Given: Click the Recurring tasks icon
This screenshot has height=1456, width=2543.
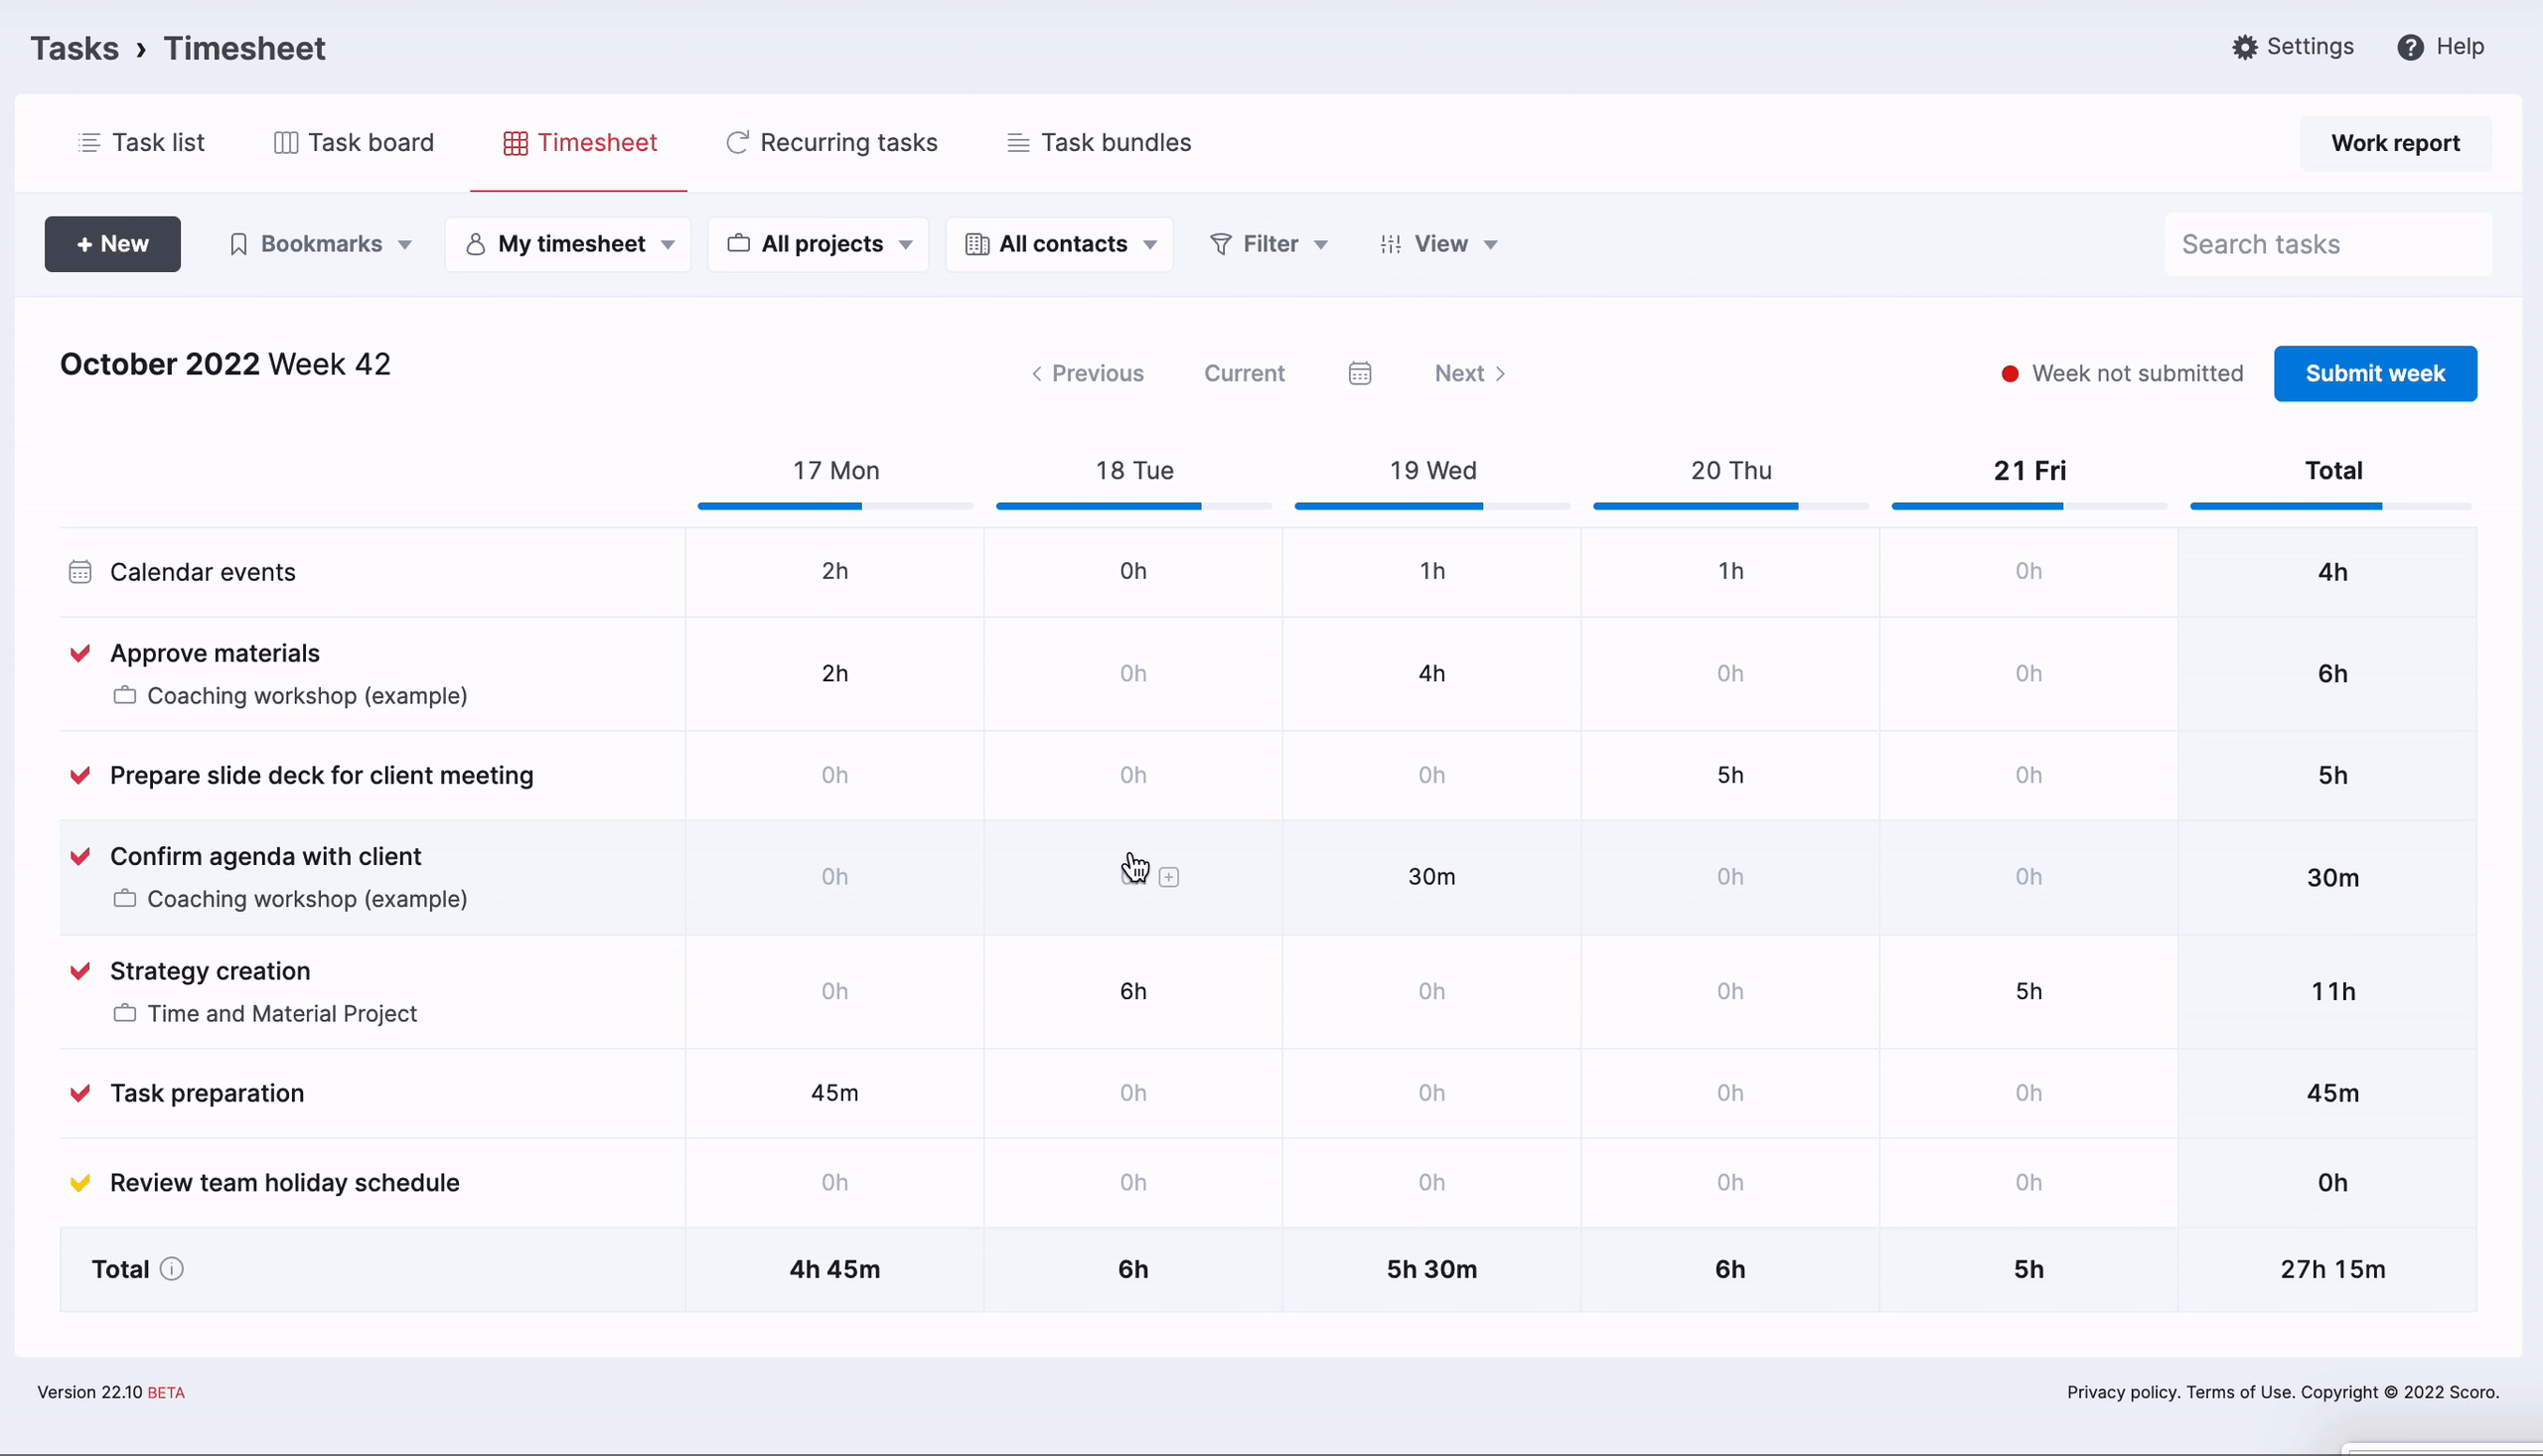Looking at the screenshot, I should tap(735, 141).
